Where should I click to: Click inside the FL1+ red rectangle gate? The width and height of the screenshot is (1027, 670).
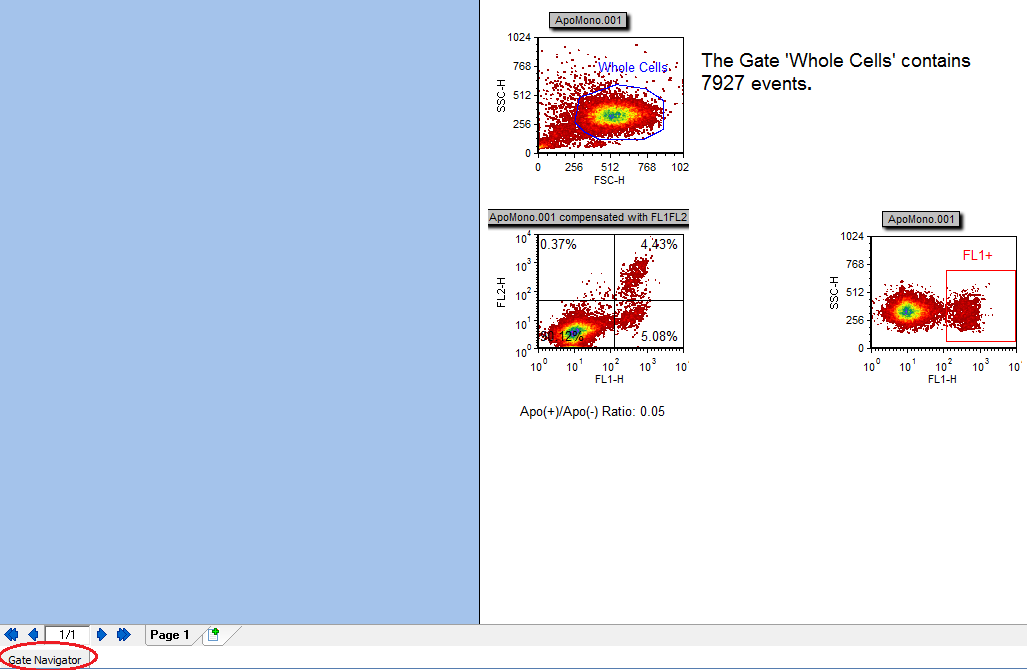[981, 306]
